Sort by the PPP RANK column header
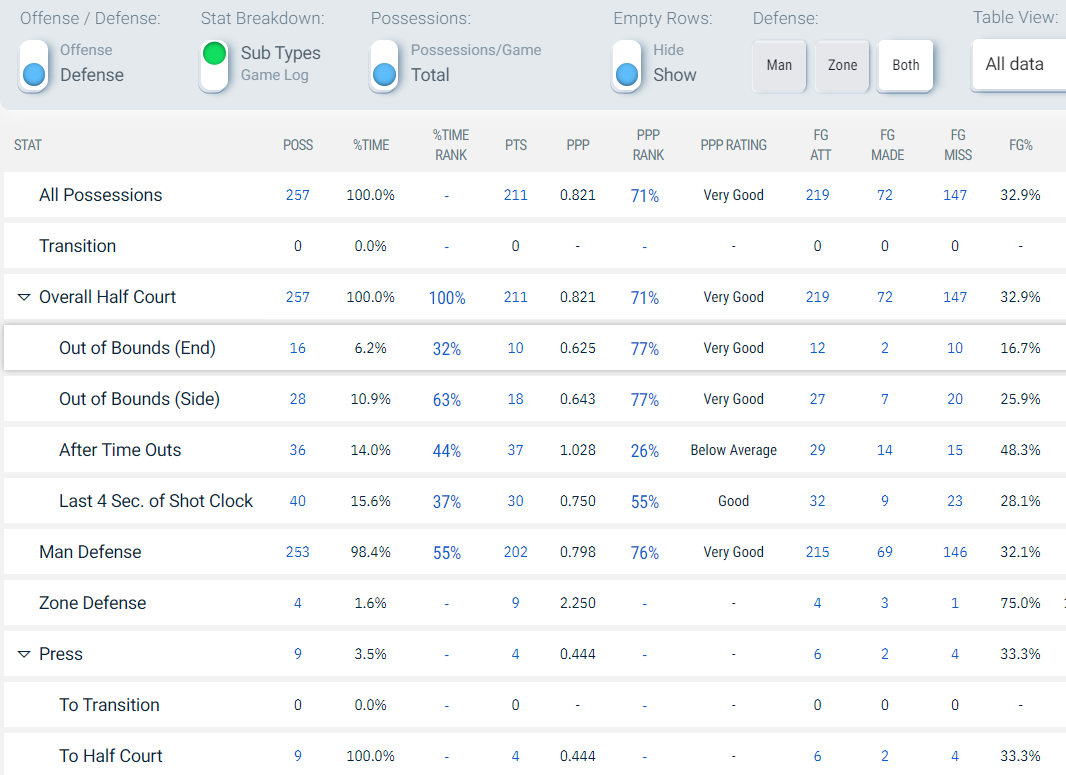1066x775 pixels. pyautogui.click(x=648, y=145)
